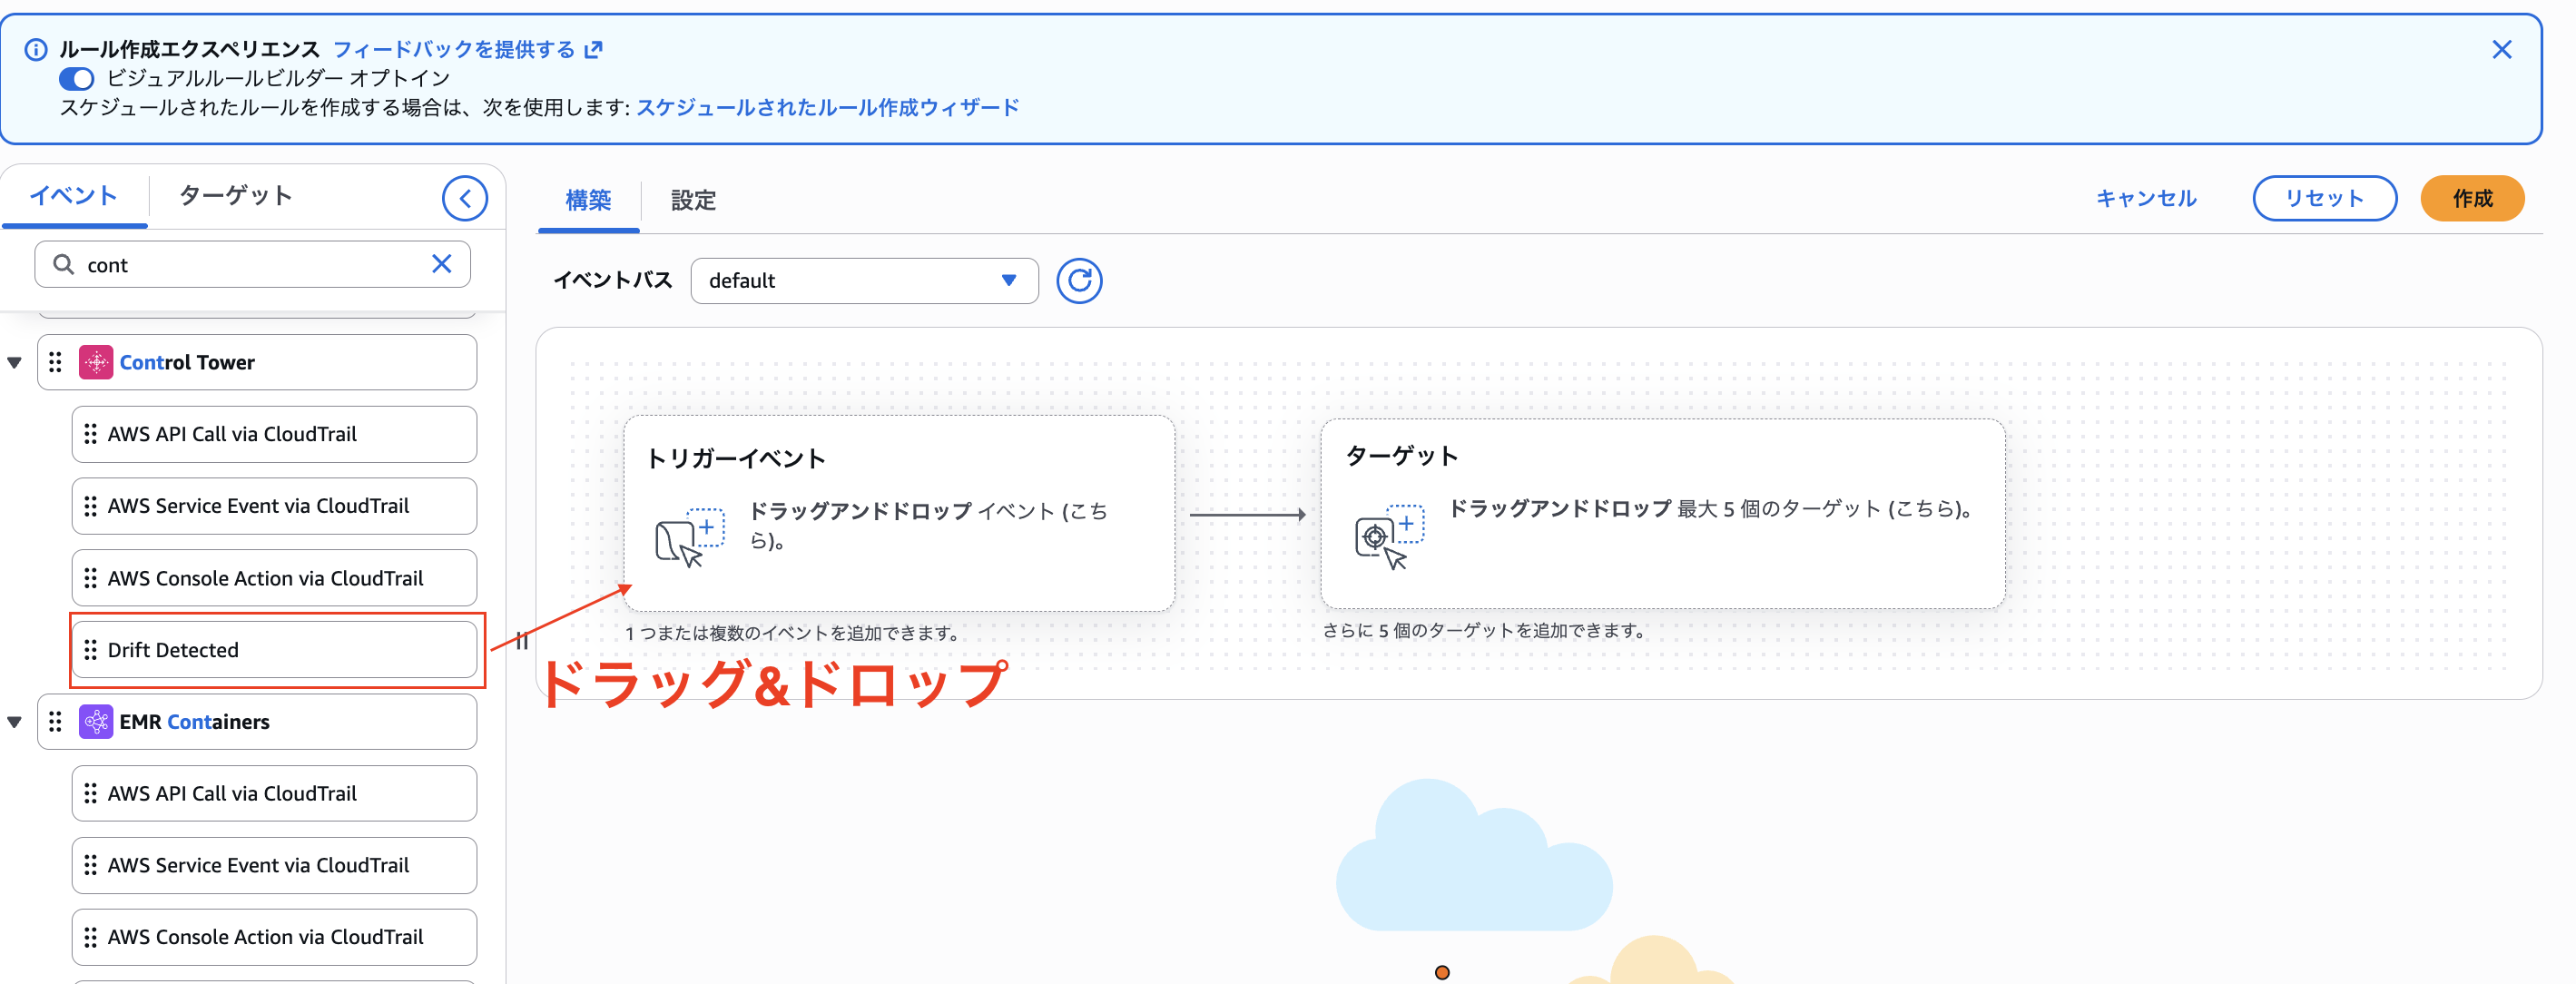2576x984 pixels.
Task: Click the search magnifier icon
Action: pos(63,264)
